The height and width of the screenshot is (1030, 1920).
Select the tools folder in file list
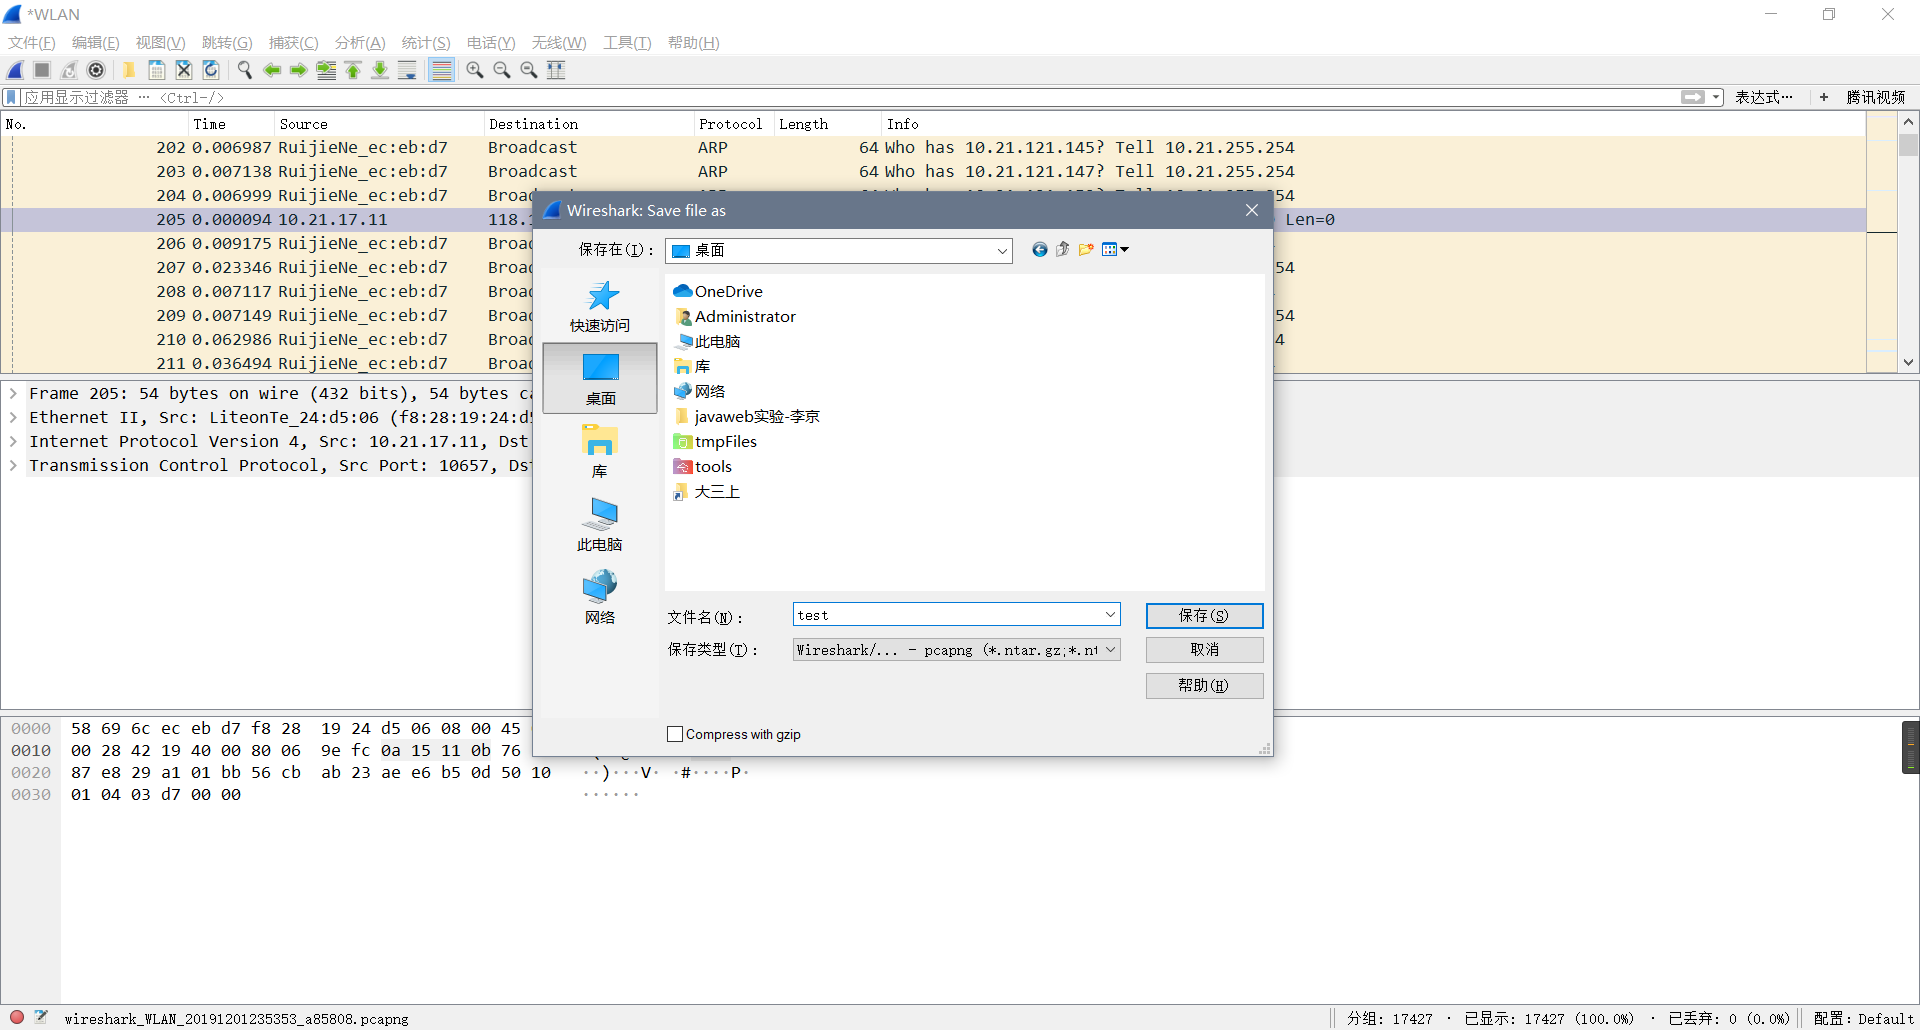pyautogui.click(x=703, y=466)
